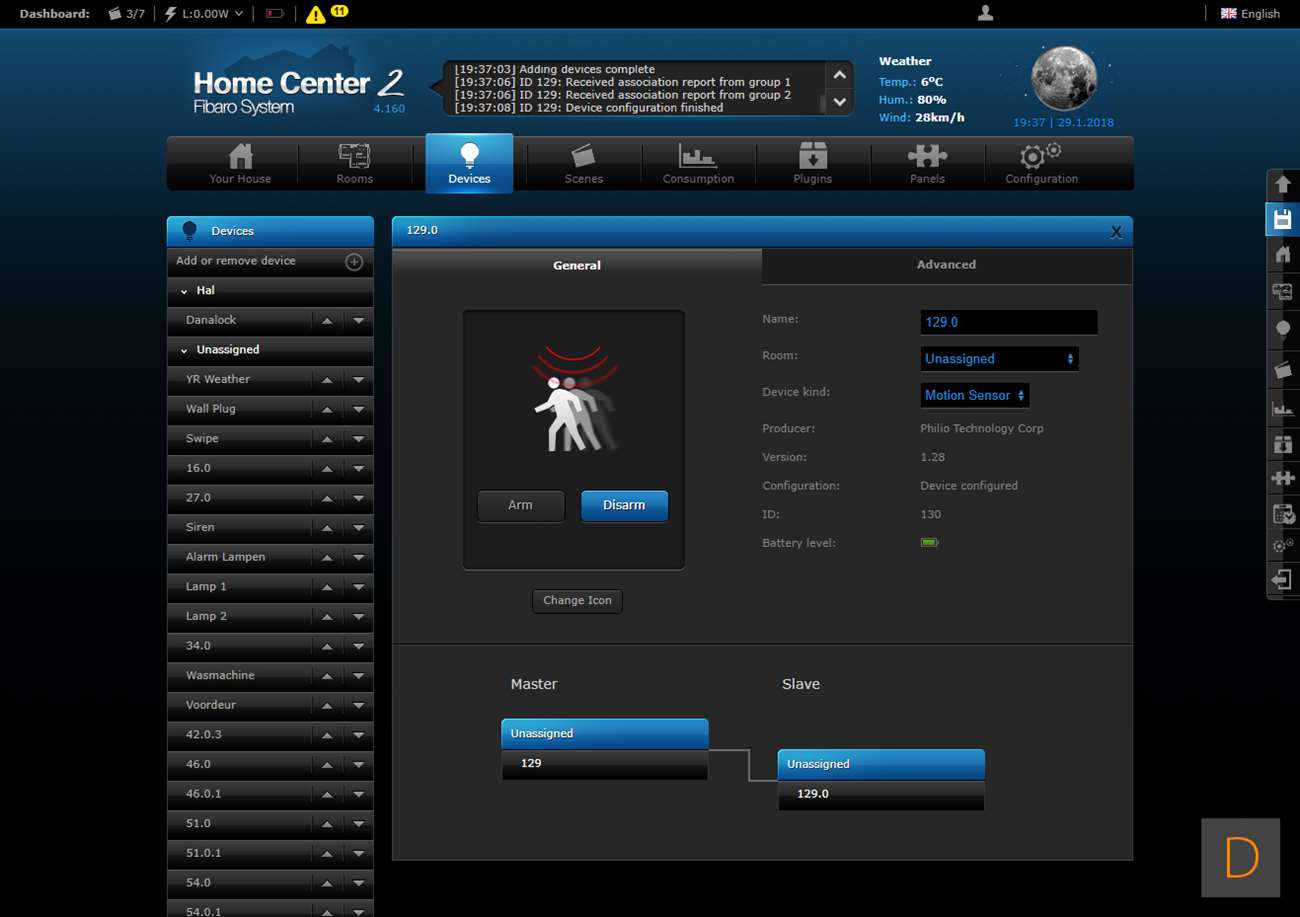Click the clapperboard scenes icon in right sidebar
This screenshot has width=1300, height=917.
click(x=1283, y=369)
